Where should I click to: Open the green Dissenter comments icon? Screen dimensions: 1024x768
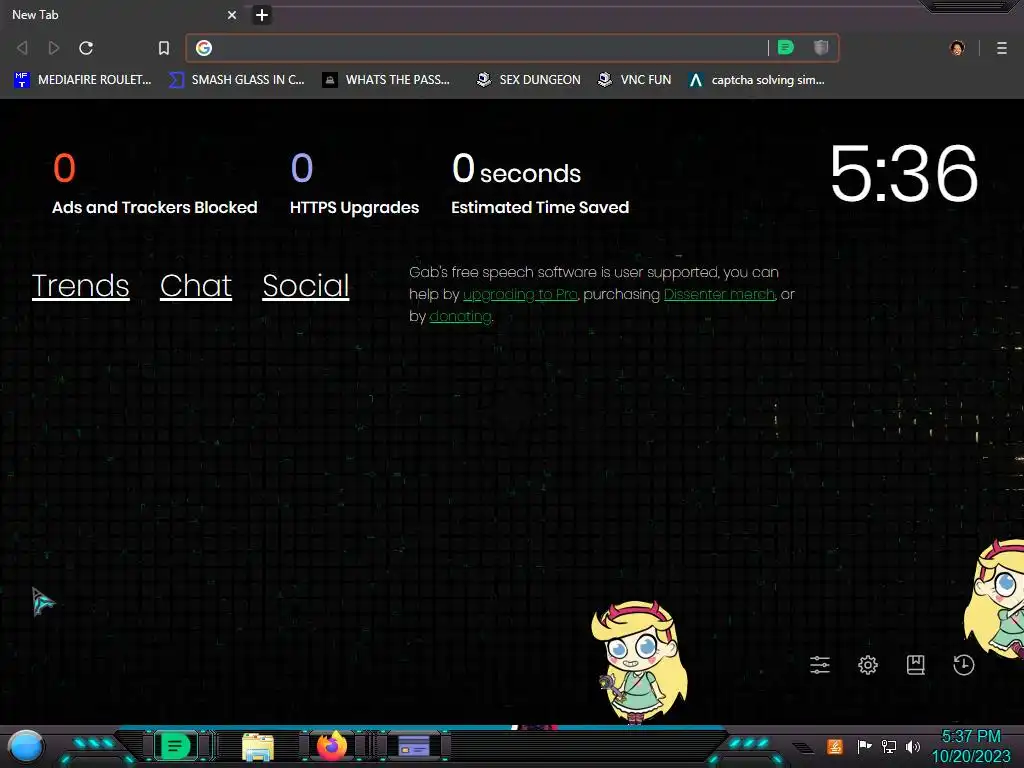pyautogui.click(x=786, y=47)
